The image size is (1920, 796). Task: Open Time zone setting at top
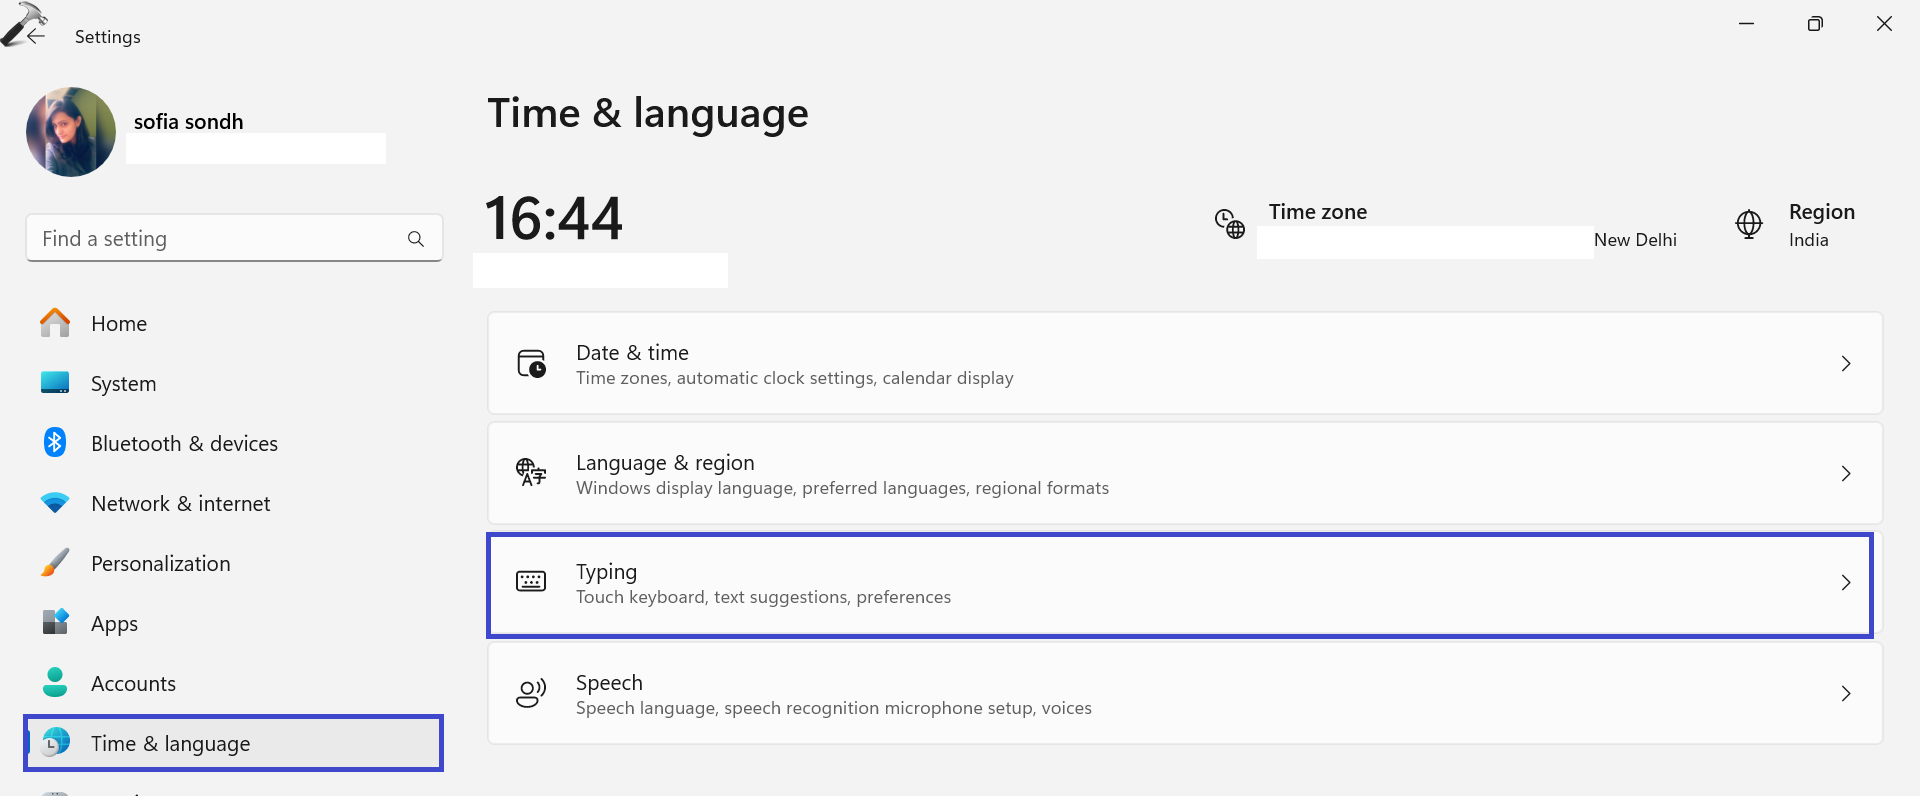coord(1317,212)
